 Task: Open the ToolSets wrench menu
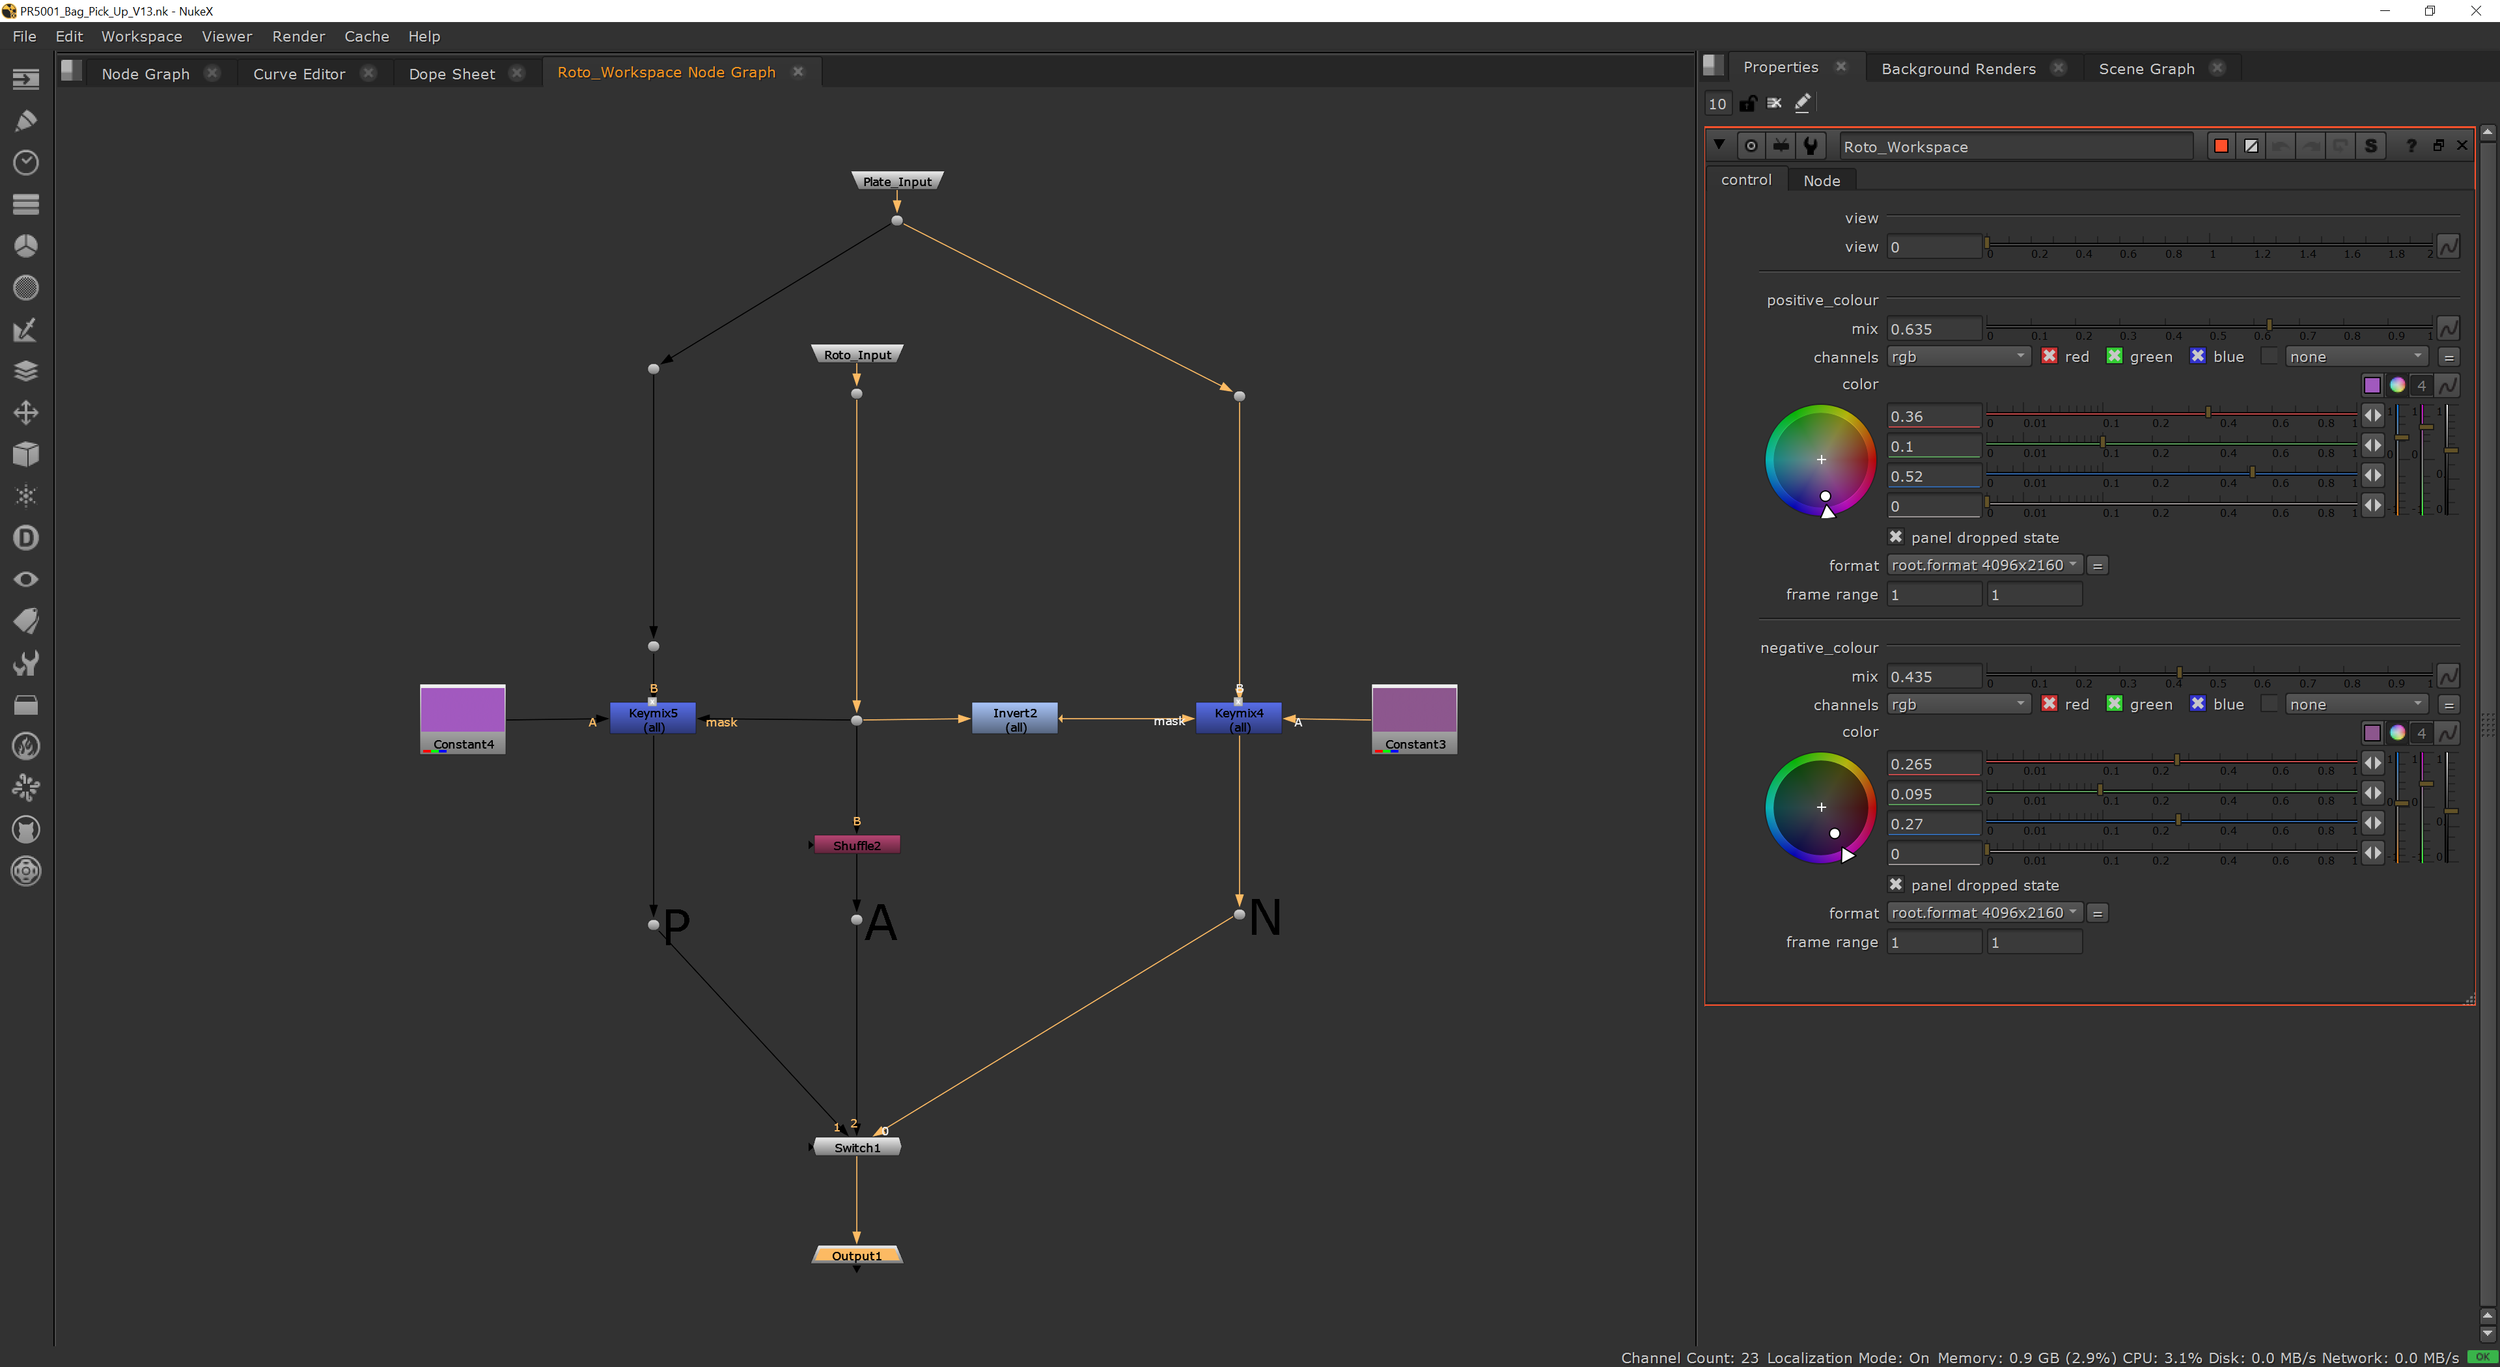click(x=26, y=663)
